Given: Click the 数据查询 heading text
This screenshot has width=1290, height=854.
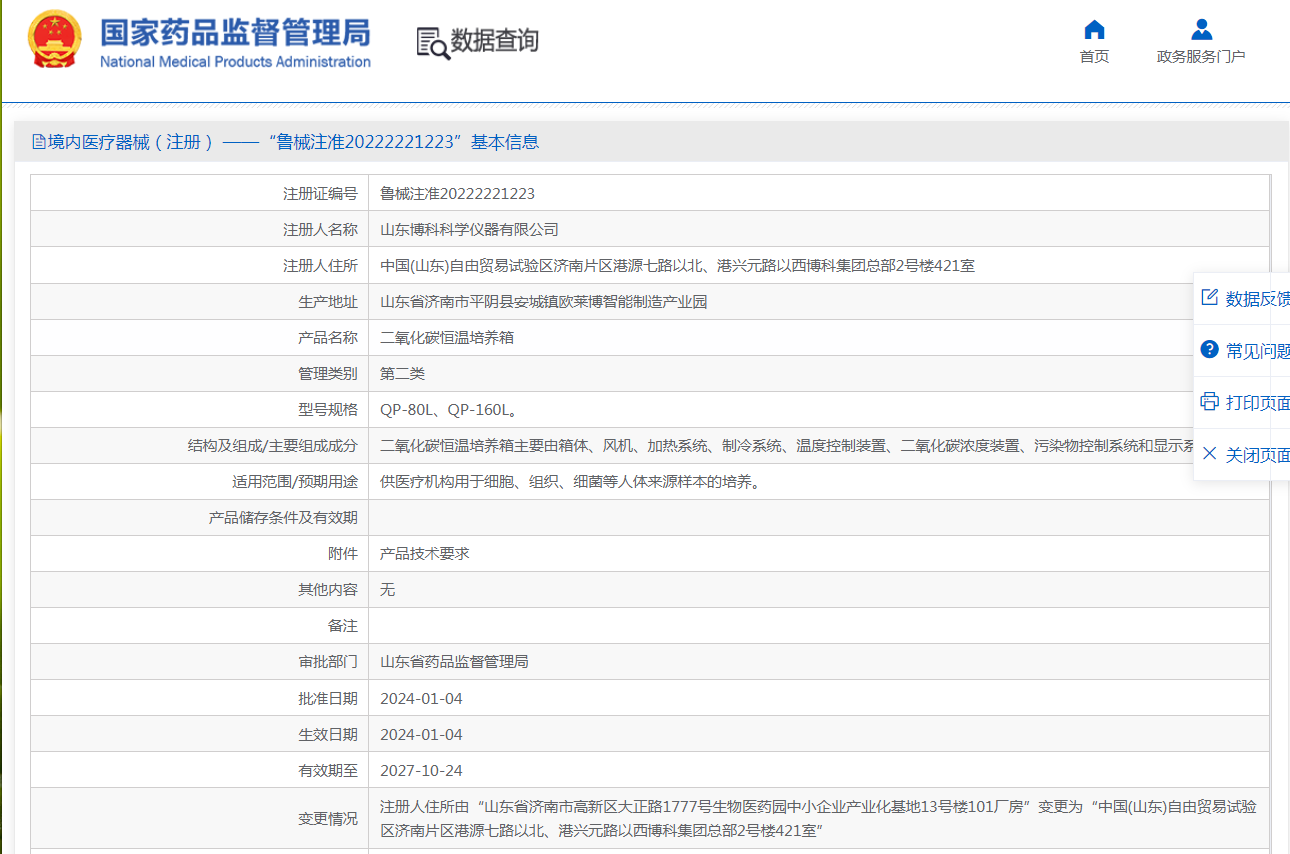Looking at the screenshot, I should click(495, 41).
